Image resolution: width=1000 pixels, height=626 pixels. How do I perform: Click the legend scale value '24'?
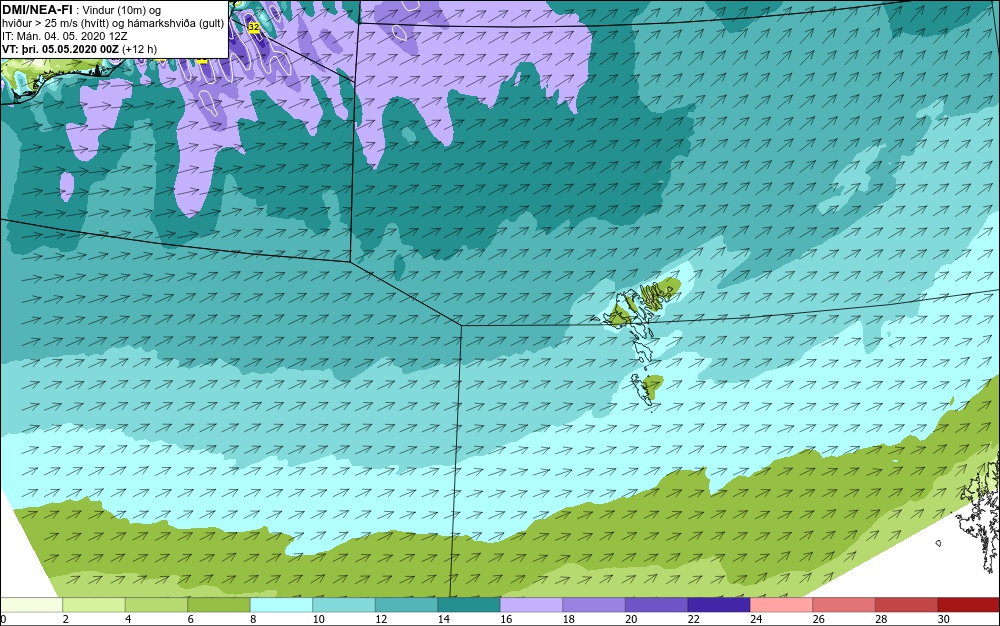click(756, 619)
